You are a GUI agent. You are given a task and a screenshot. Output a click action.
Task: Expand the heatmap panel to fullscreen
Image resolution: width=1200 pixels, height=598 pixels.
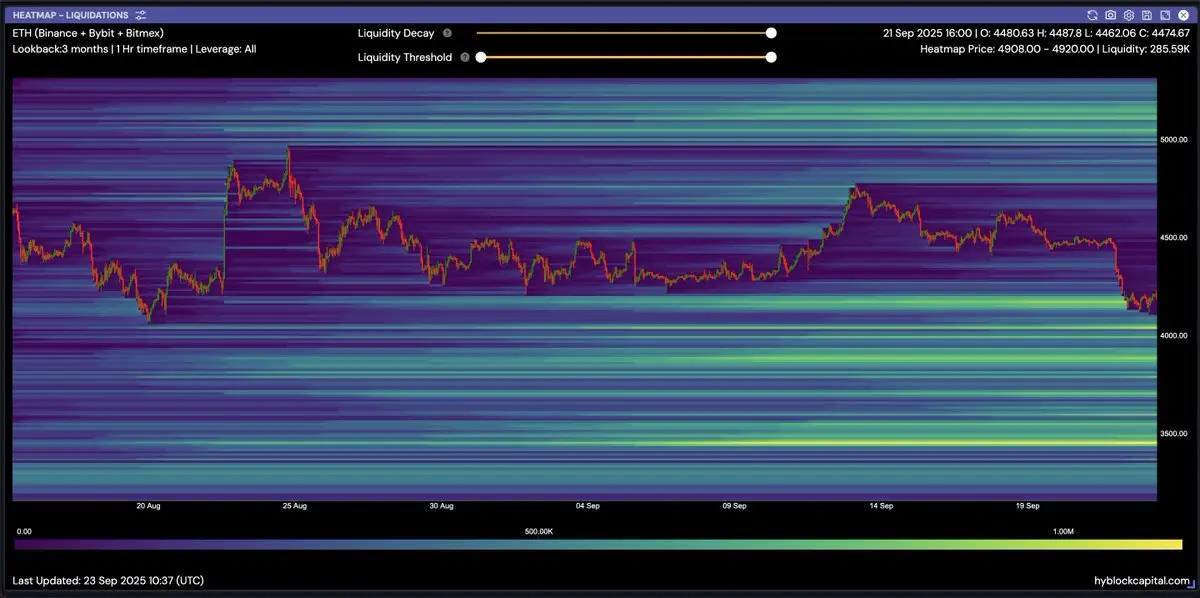coord(1164,15)
